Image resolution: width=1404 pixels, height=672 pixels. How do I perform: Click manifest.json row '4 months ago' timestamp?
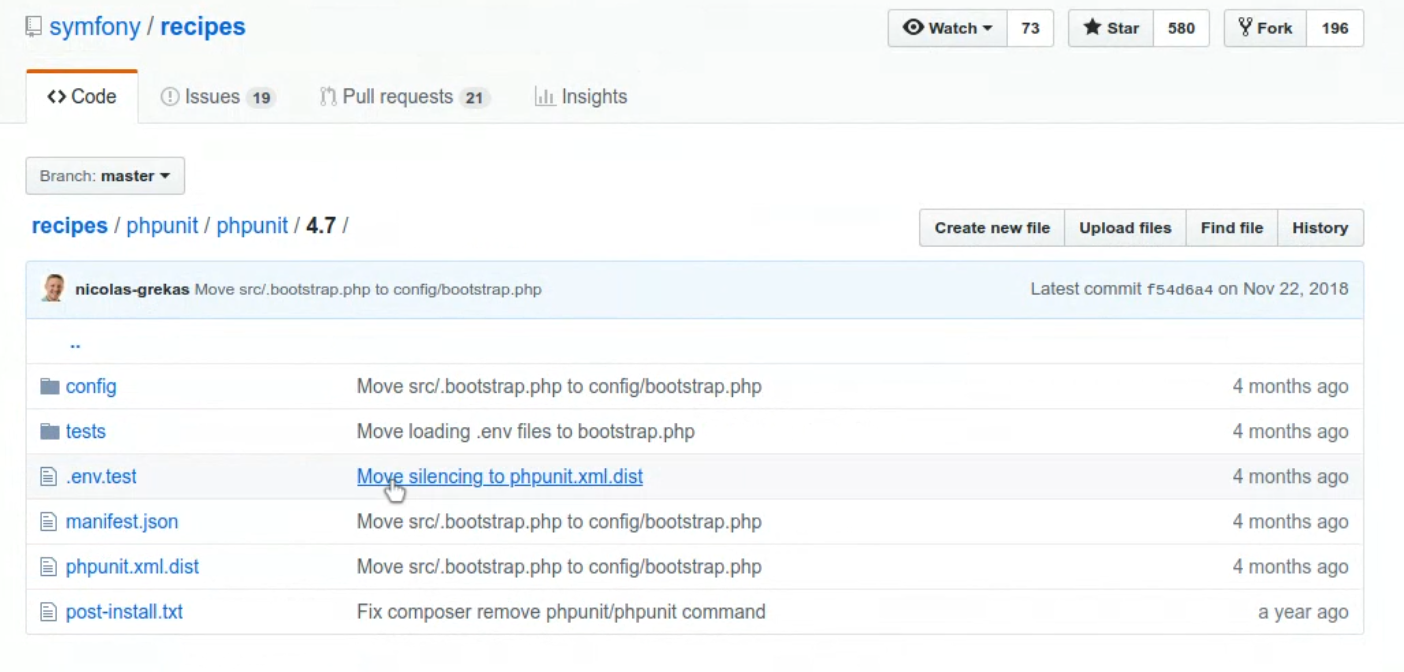pos(1290,521)
